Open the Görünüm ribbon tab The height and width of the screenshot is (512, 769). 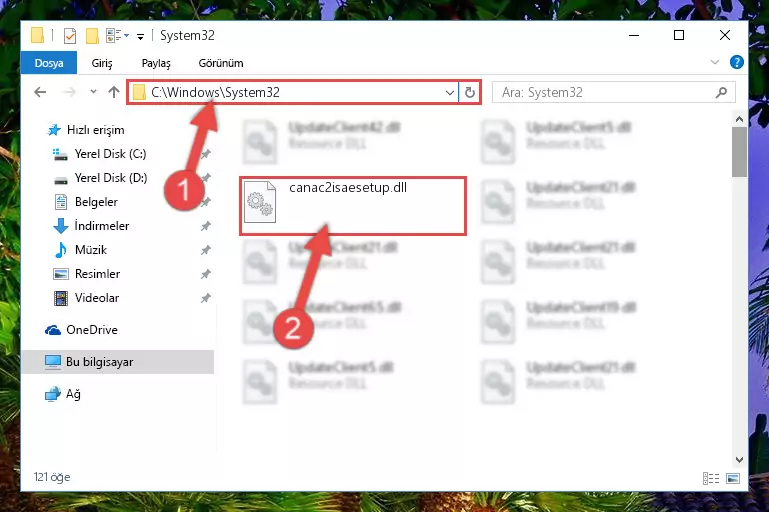pyautogui.click(x=221, y=63)
